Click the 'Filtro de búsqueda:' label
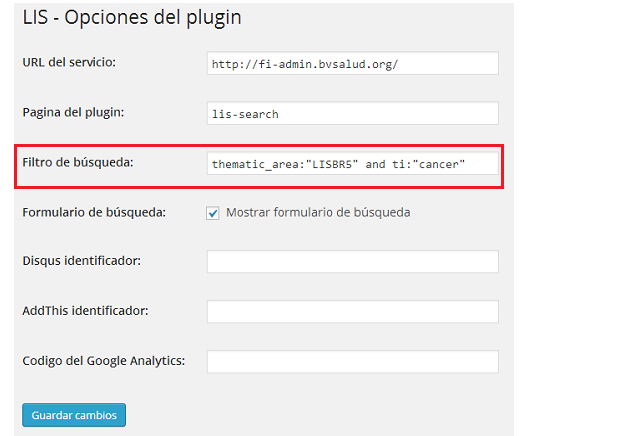This screenshot has height=436, width=624. (x=78, y=162)
